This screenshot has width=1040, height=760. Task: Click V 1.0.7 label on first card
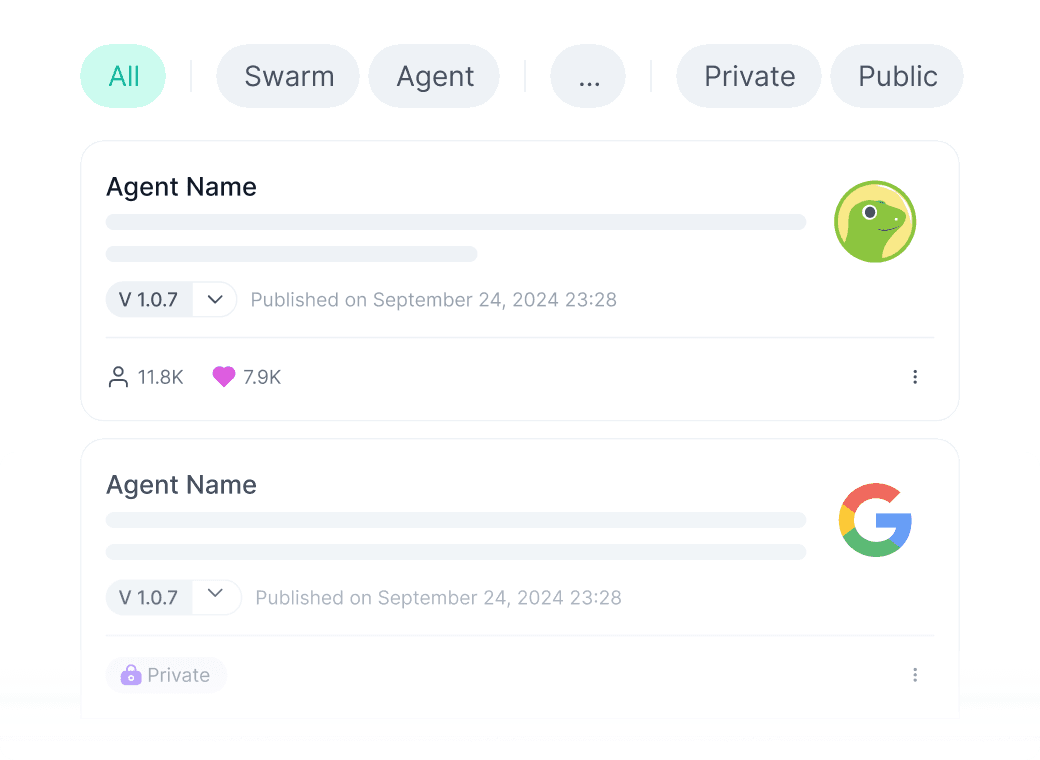pyautogui.click(x=149, y=299)
